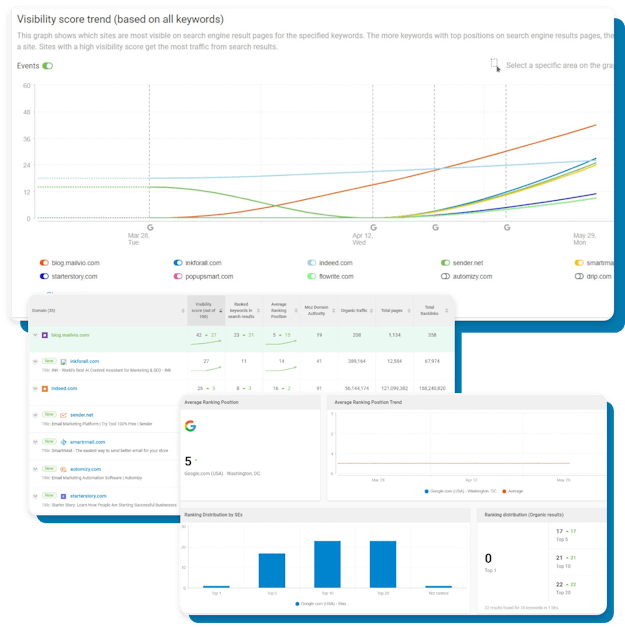625x627 pixels.
Task: Click Google event marker at Mar 28
Action: [x=150, y=228]
